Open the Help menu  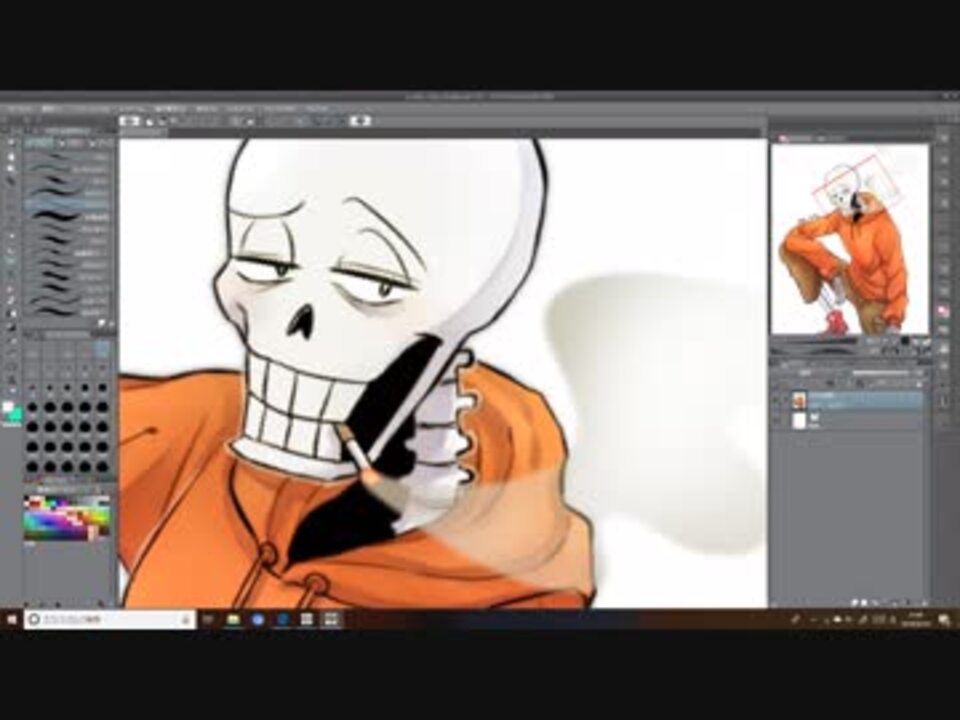(x=317, y=108)
